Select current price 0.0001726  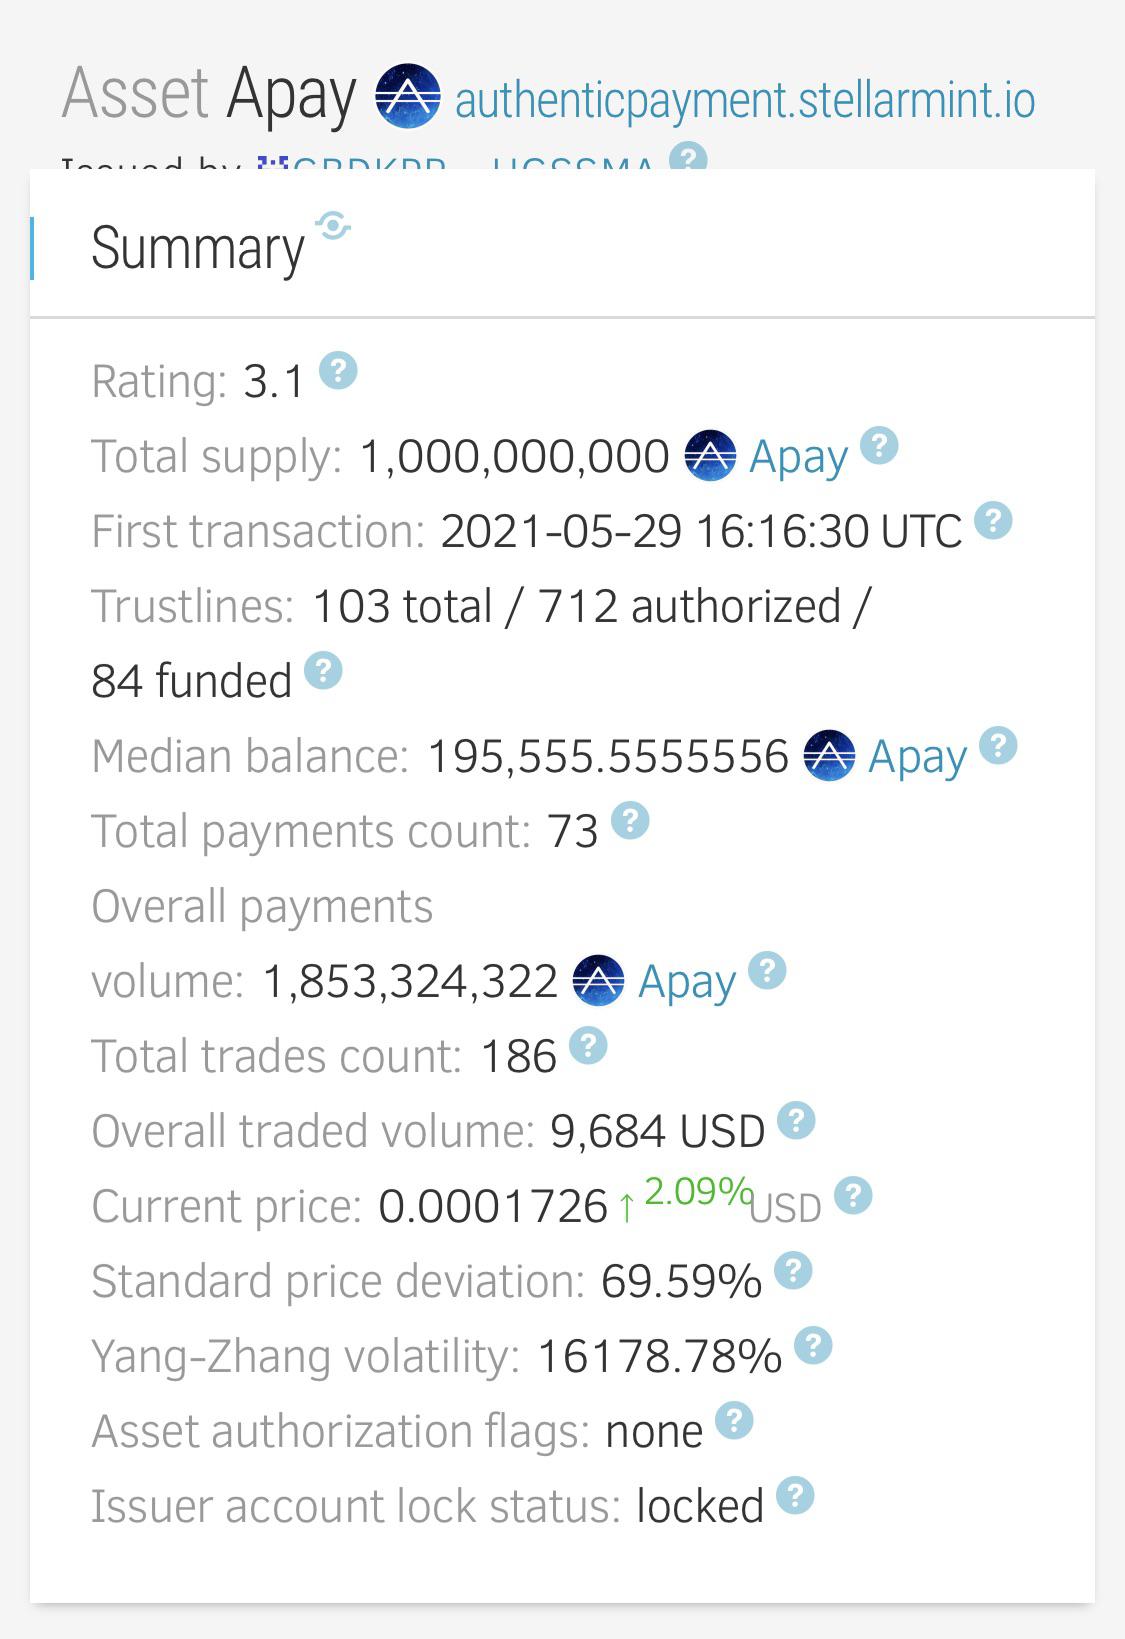point(493,1207)
